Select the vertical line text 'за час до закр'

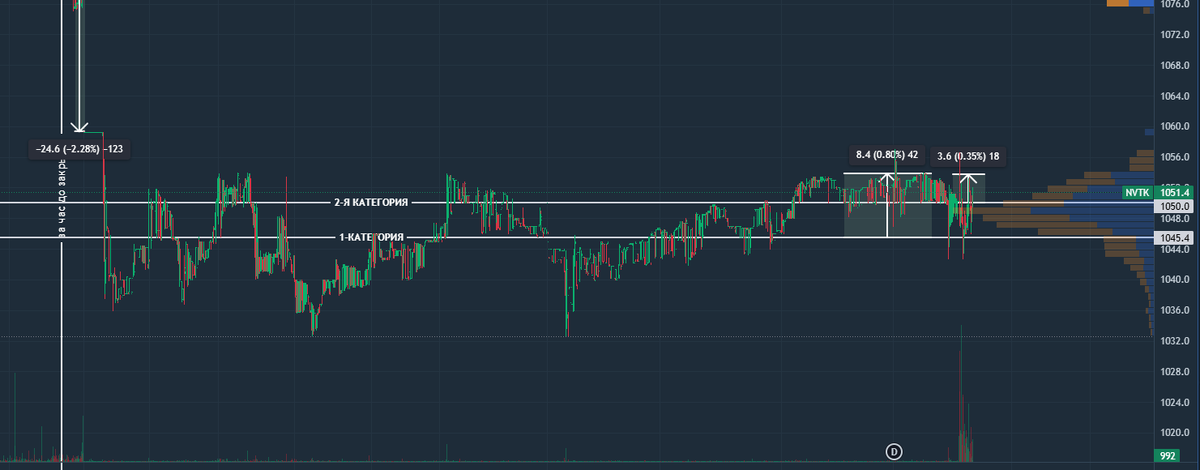click(x=62, y=198)
